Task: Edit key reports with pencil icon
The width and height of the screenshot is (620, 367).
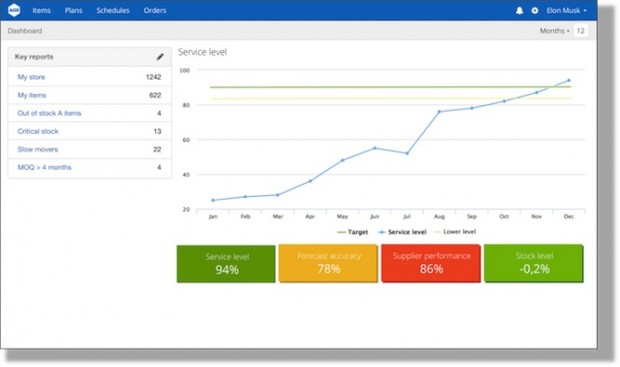Action: pos(160,57)
